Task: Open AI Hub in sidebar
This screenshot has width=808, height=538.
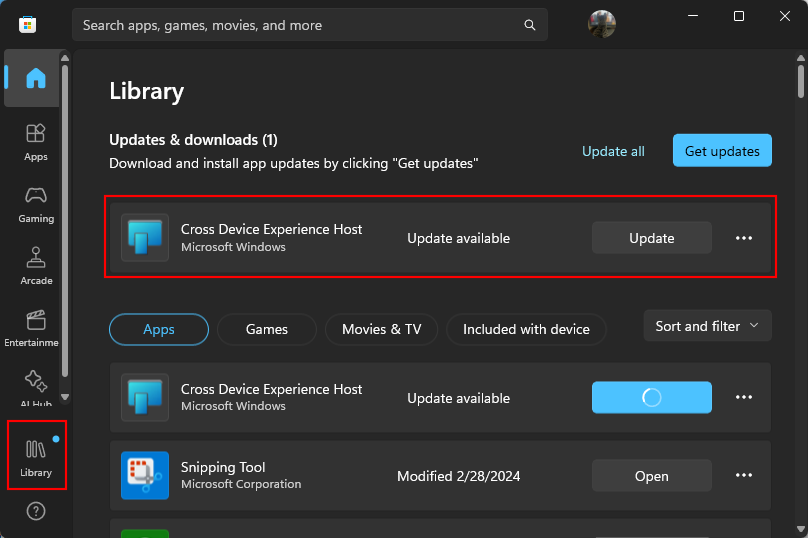Action: 36,388
